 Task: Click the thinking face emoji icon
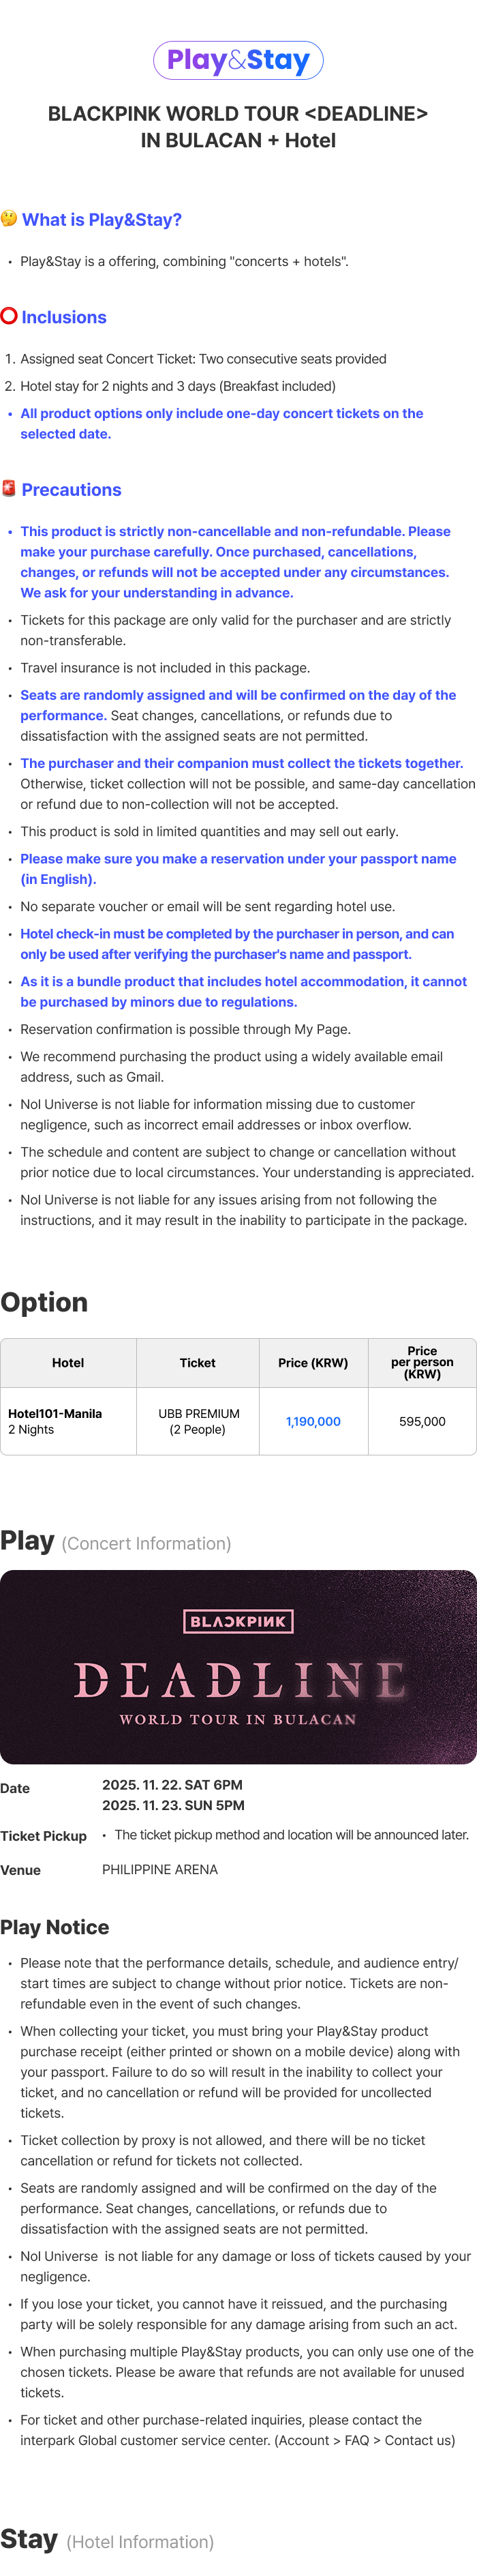tap(9, 219)
